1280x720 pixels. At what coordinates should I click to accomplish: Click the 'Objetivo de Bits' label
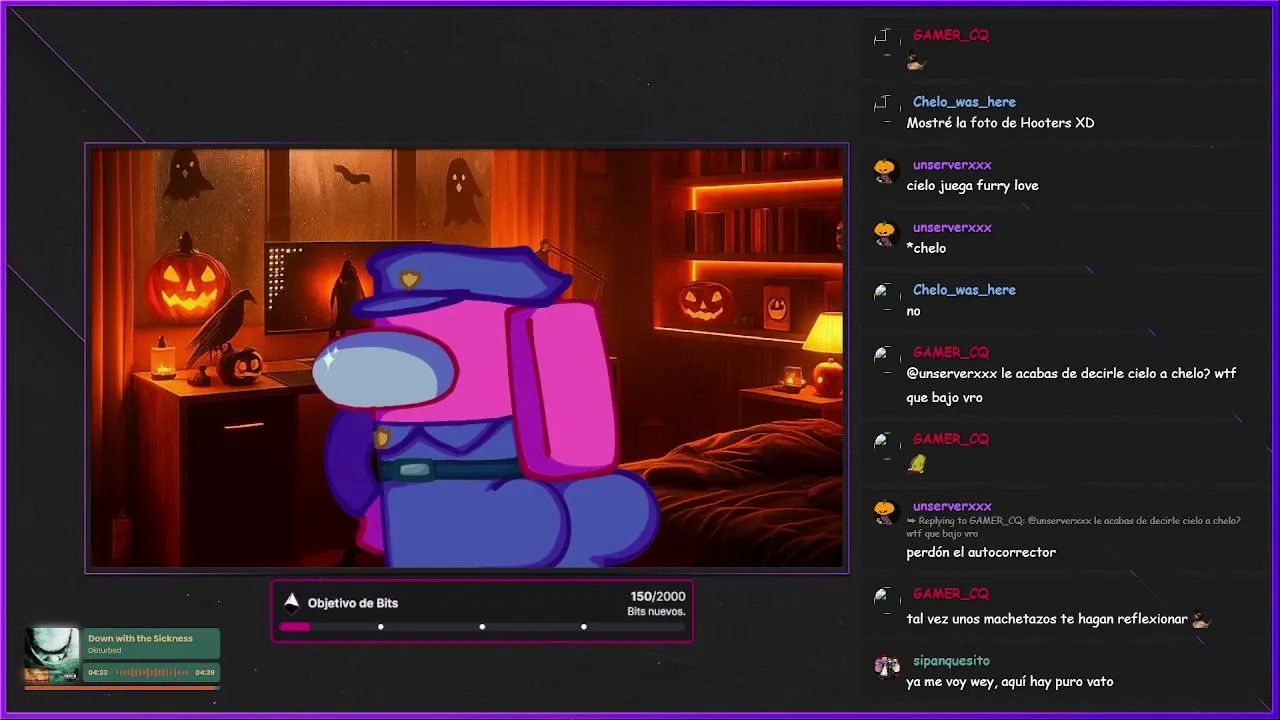[353, 603]
